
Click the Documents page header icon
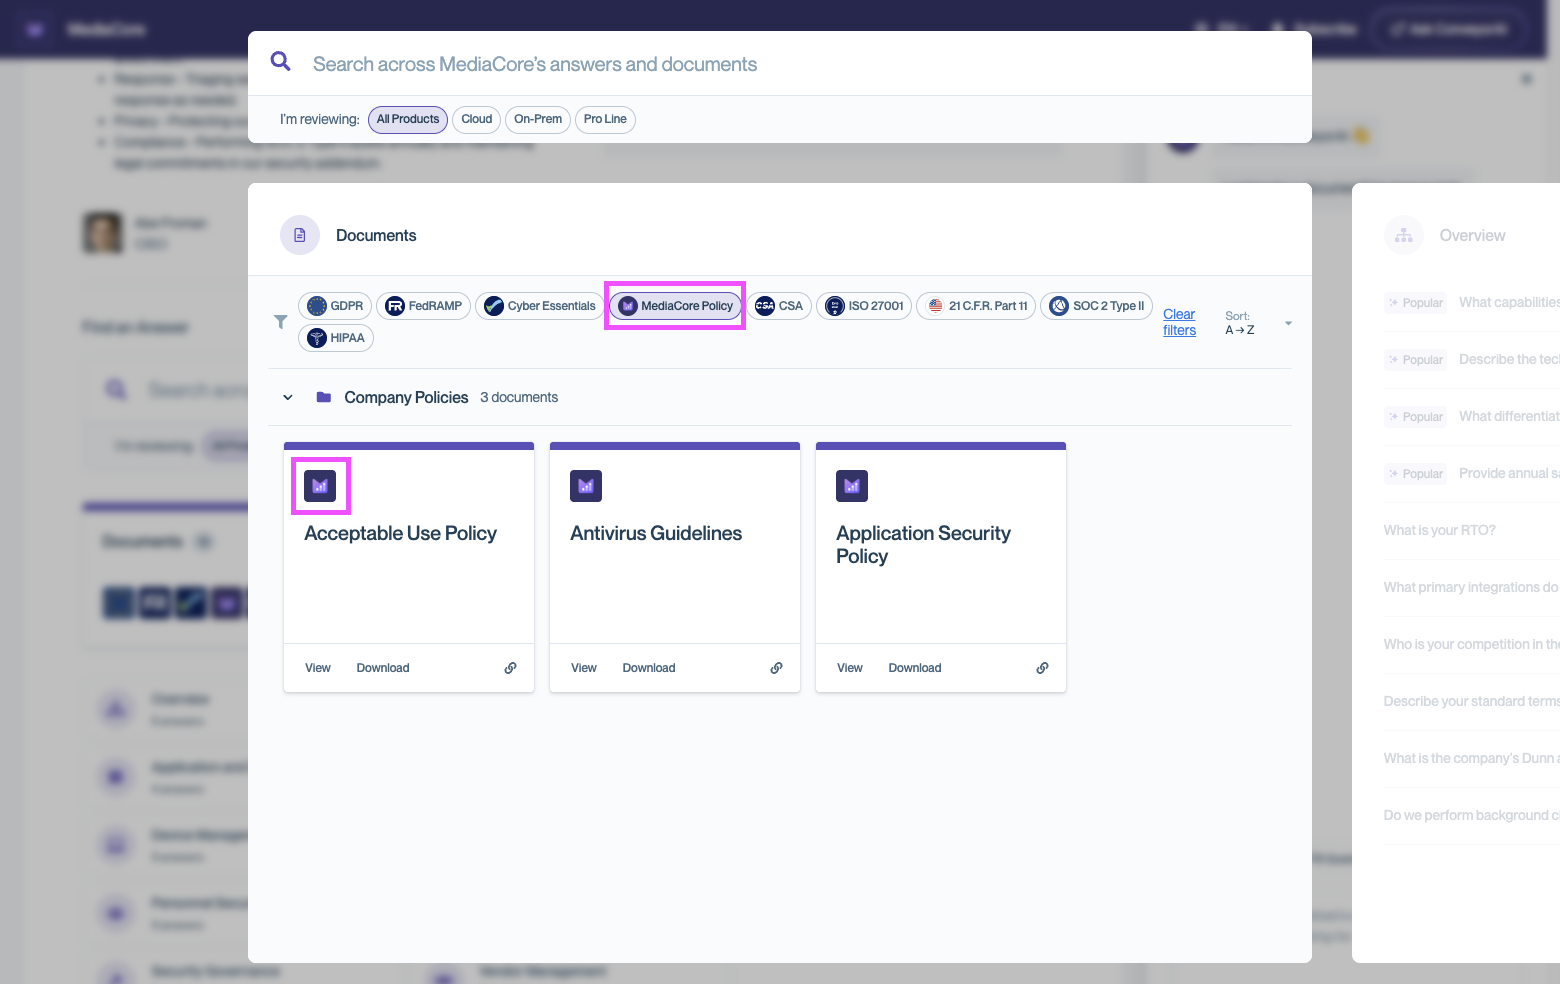300,235
